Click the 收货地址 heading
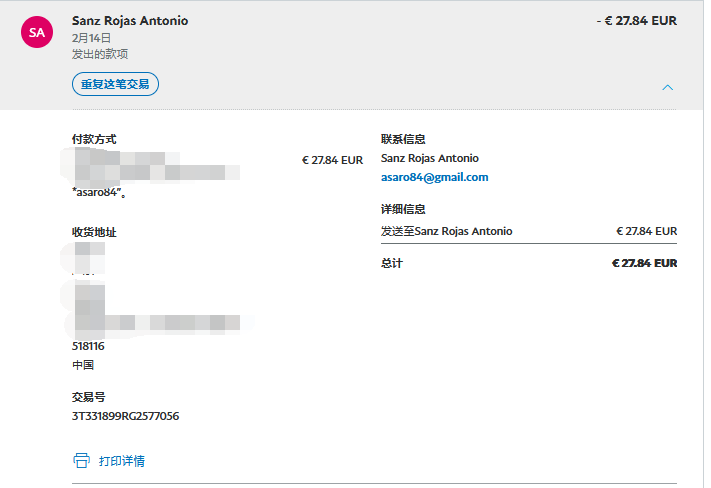711x488 pixels. click(x=94, y=232)
